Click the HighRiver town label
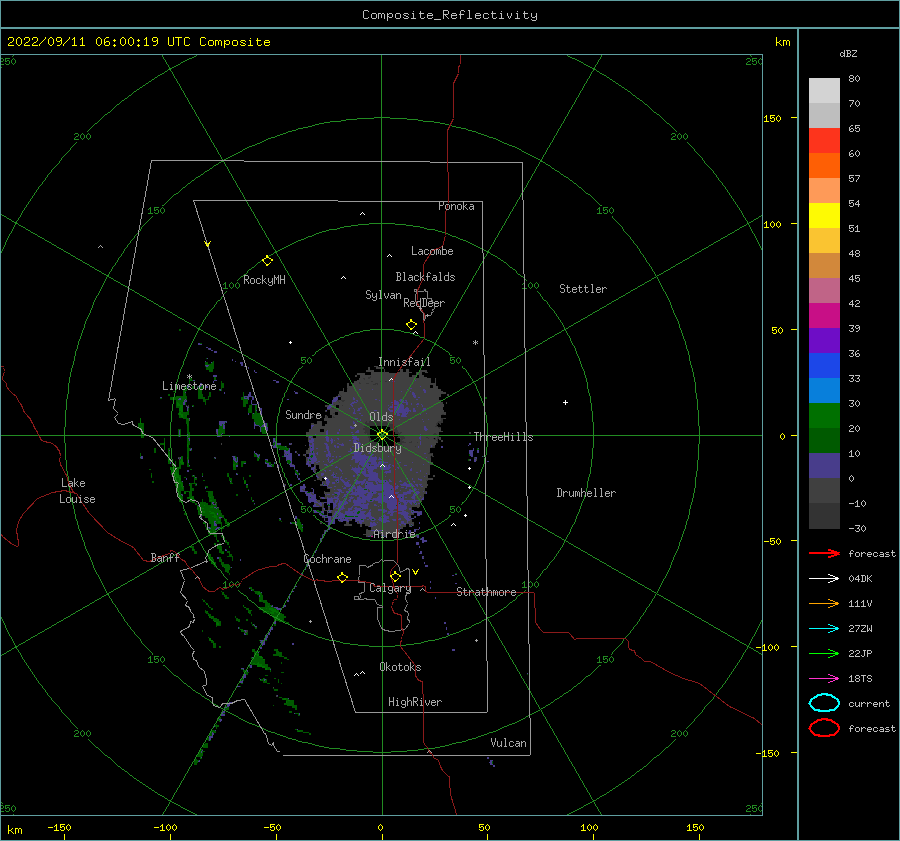 pos(415,702)
